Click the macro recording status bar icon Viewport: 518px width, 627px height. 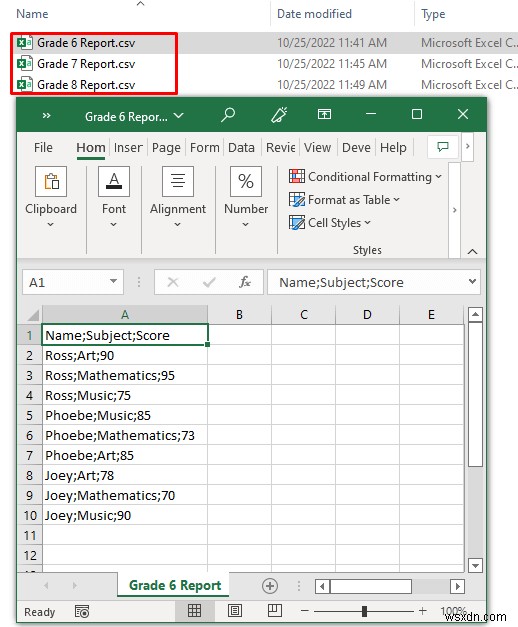[82, 611]
